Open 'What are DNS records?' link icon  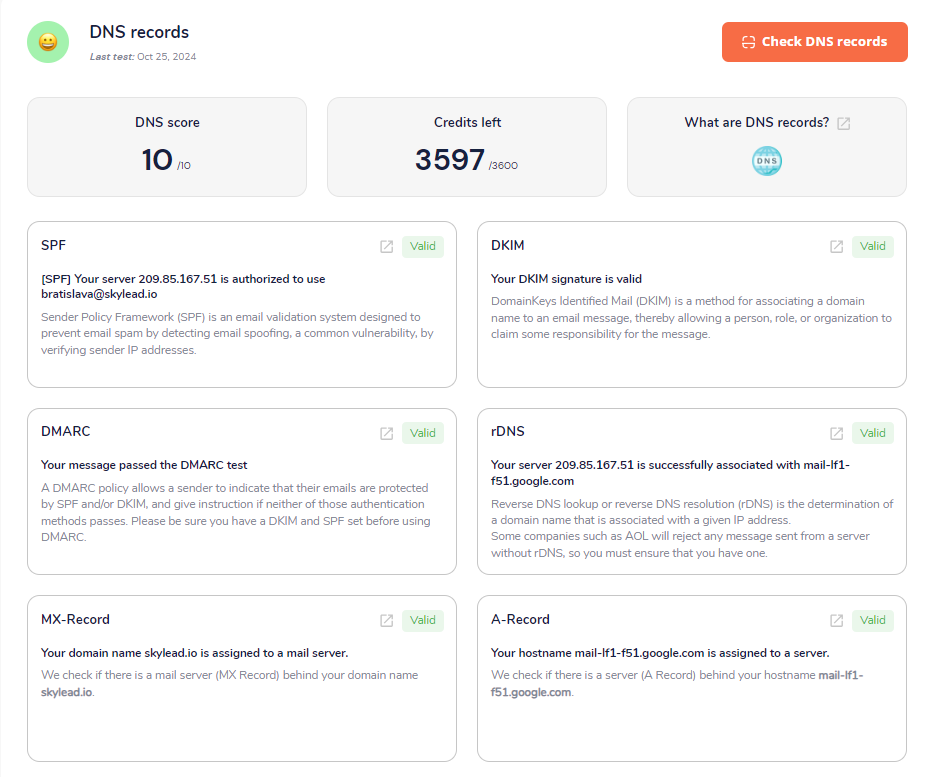click(844, 123)
